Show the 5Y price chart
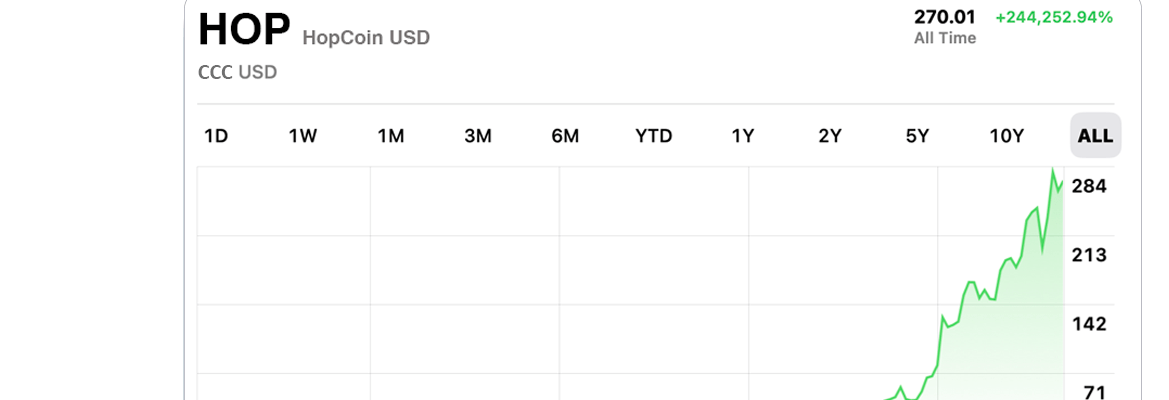1169x400 pixels. coord(917,136)
